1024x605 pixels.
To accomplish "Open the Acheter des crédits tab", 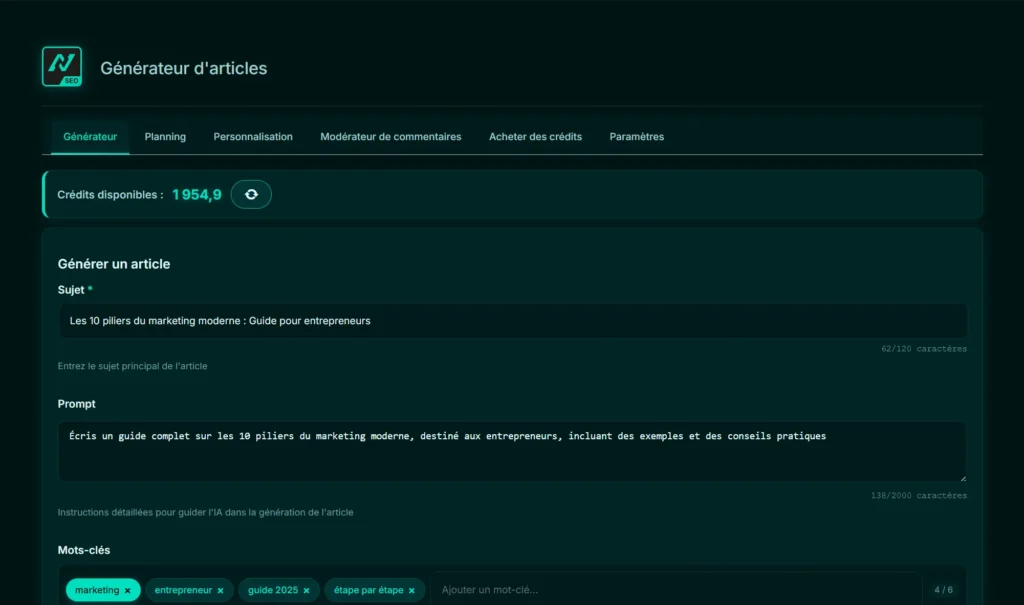I will click(x=535, y=136).
